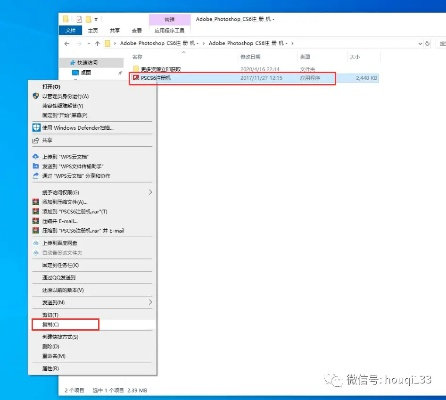Click the Share icon in the context menu
The height and width of the screenshot is (400, 446).
coord(36,141)
